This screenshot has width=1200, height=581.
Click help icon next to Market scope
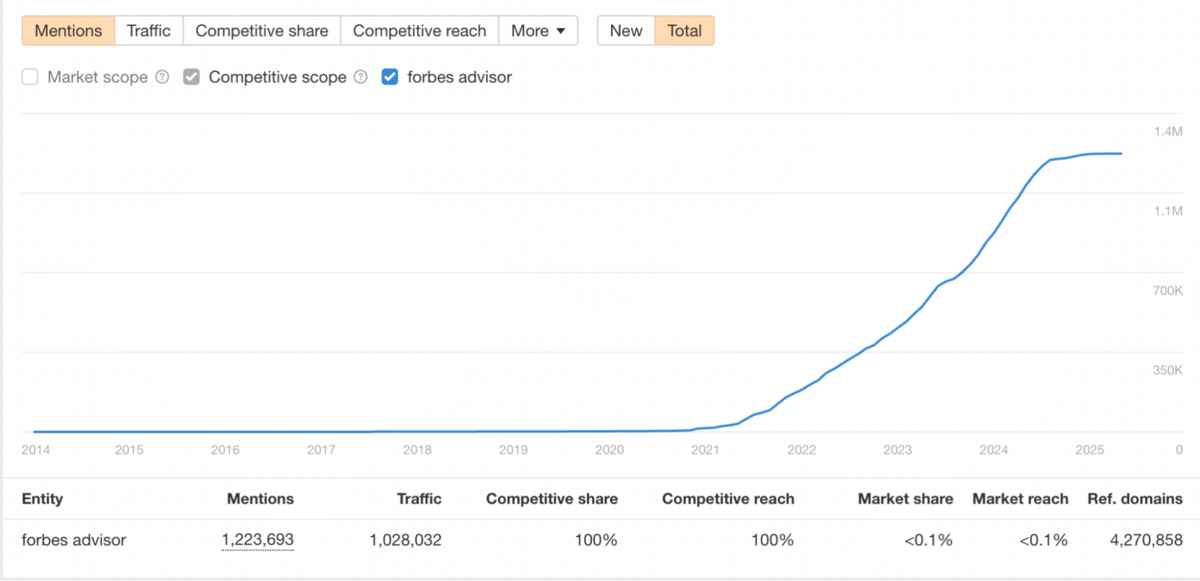click(x=162, y=77)
